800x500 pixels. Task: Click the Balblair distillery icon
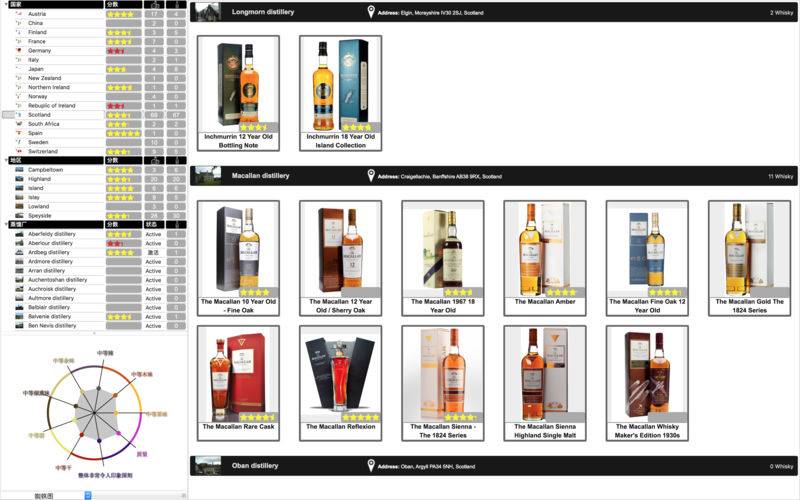tap(19, 307)
